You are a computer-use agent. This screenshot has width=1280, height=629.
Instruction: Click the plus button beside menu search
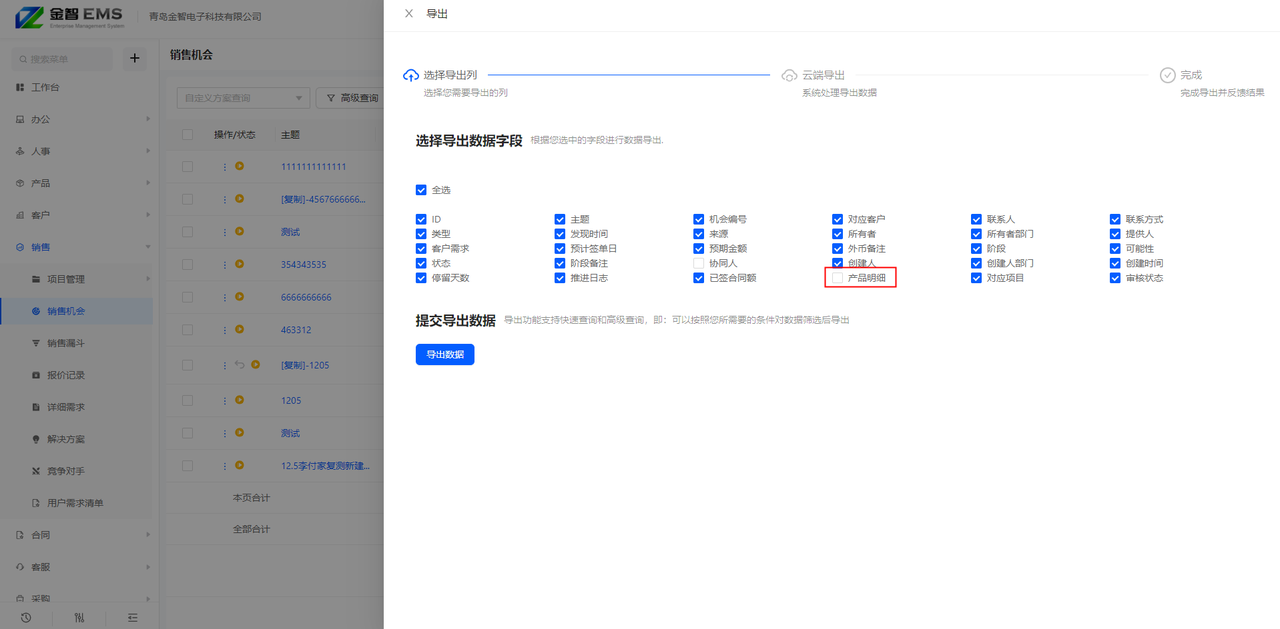click(134, 59)
